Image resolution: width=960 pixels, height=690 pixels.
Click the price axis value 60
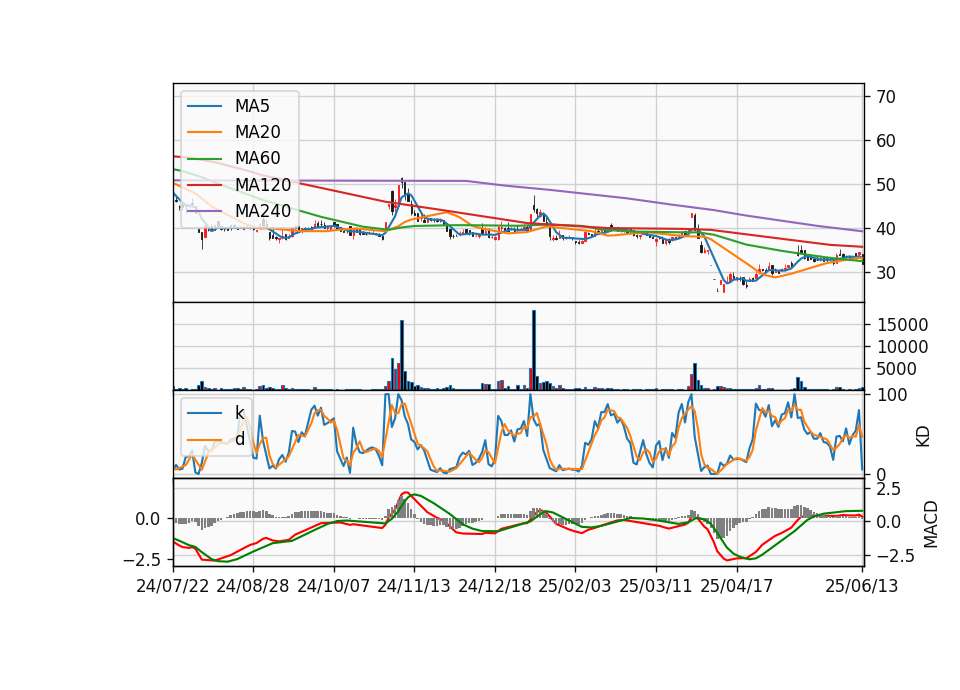(x=886, y=141)
